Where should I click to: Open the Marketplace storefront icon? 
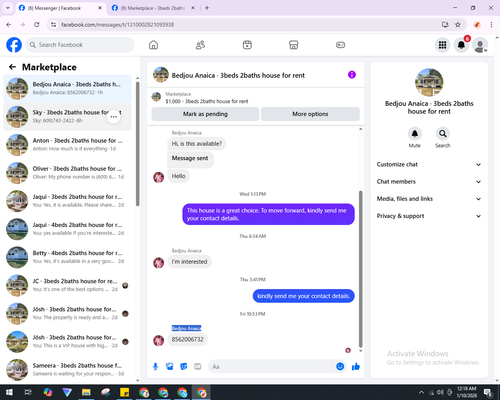[x=294, y=45]
